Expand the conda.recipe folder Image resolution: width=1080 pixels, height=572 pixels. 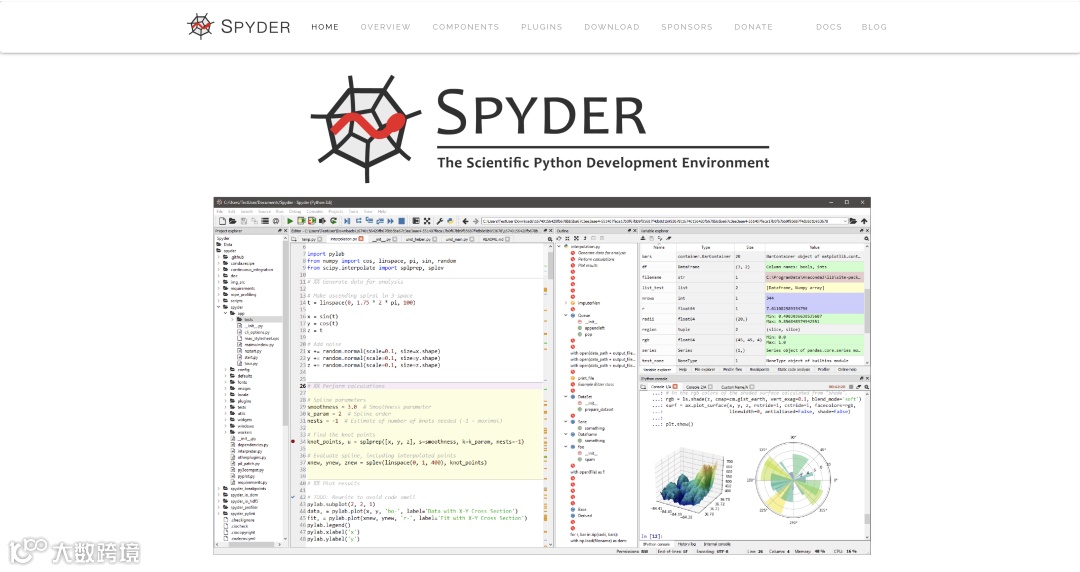pyautogui.click(x=218, y=263)
